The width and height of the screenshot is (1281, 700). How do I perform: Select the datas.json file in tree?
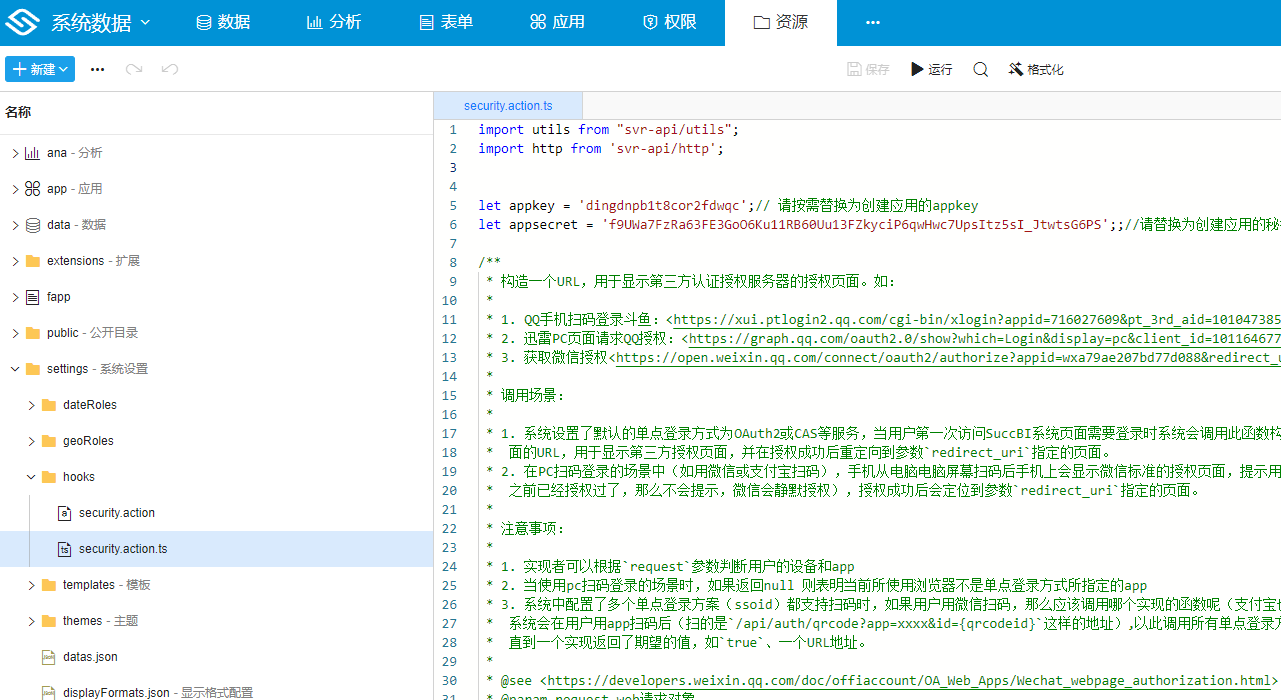click(90, 657)
